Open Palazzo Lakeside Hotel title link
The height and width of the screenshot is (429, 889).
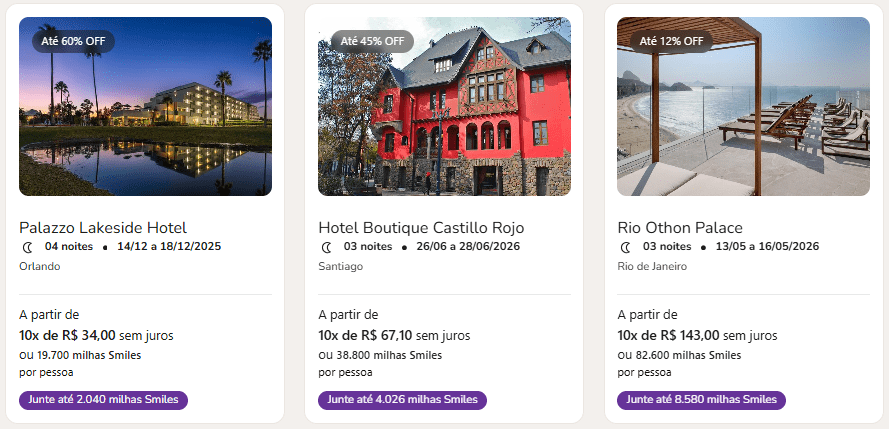point(103,227)
